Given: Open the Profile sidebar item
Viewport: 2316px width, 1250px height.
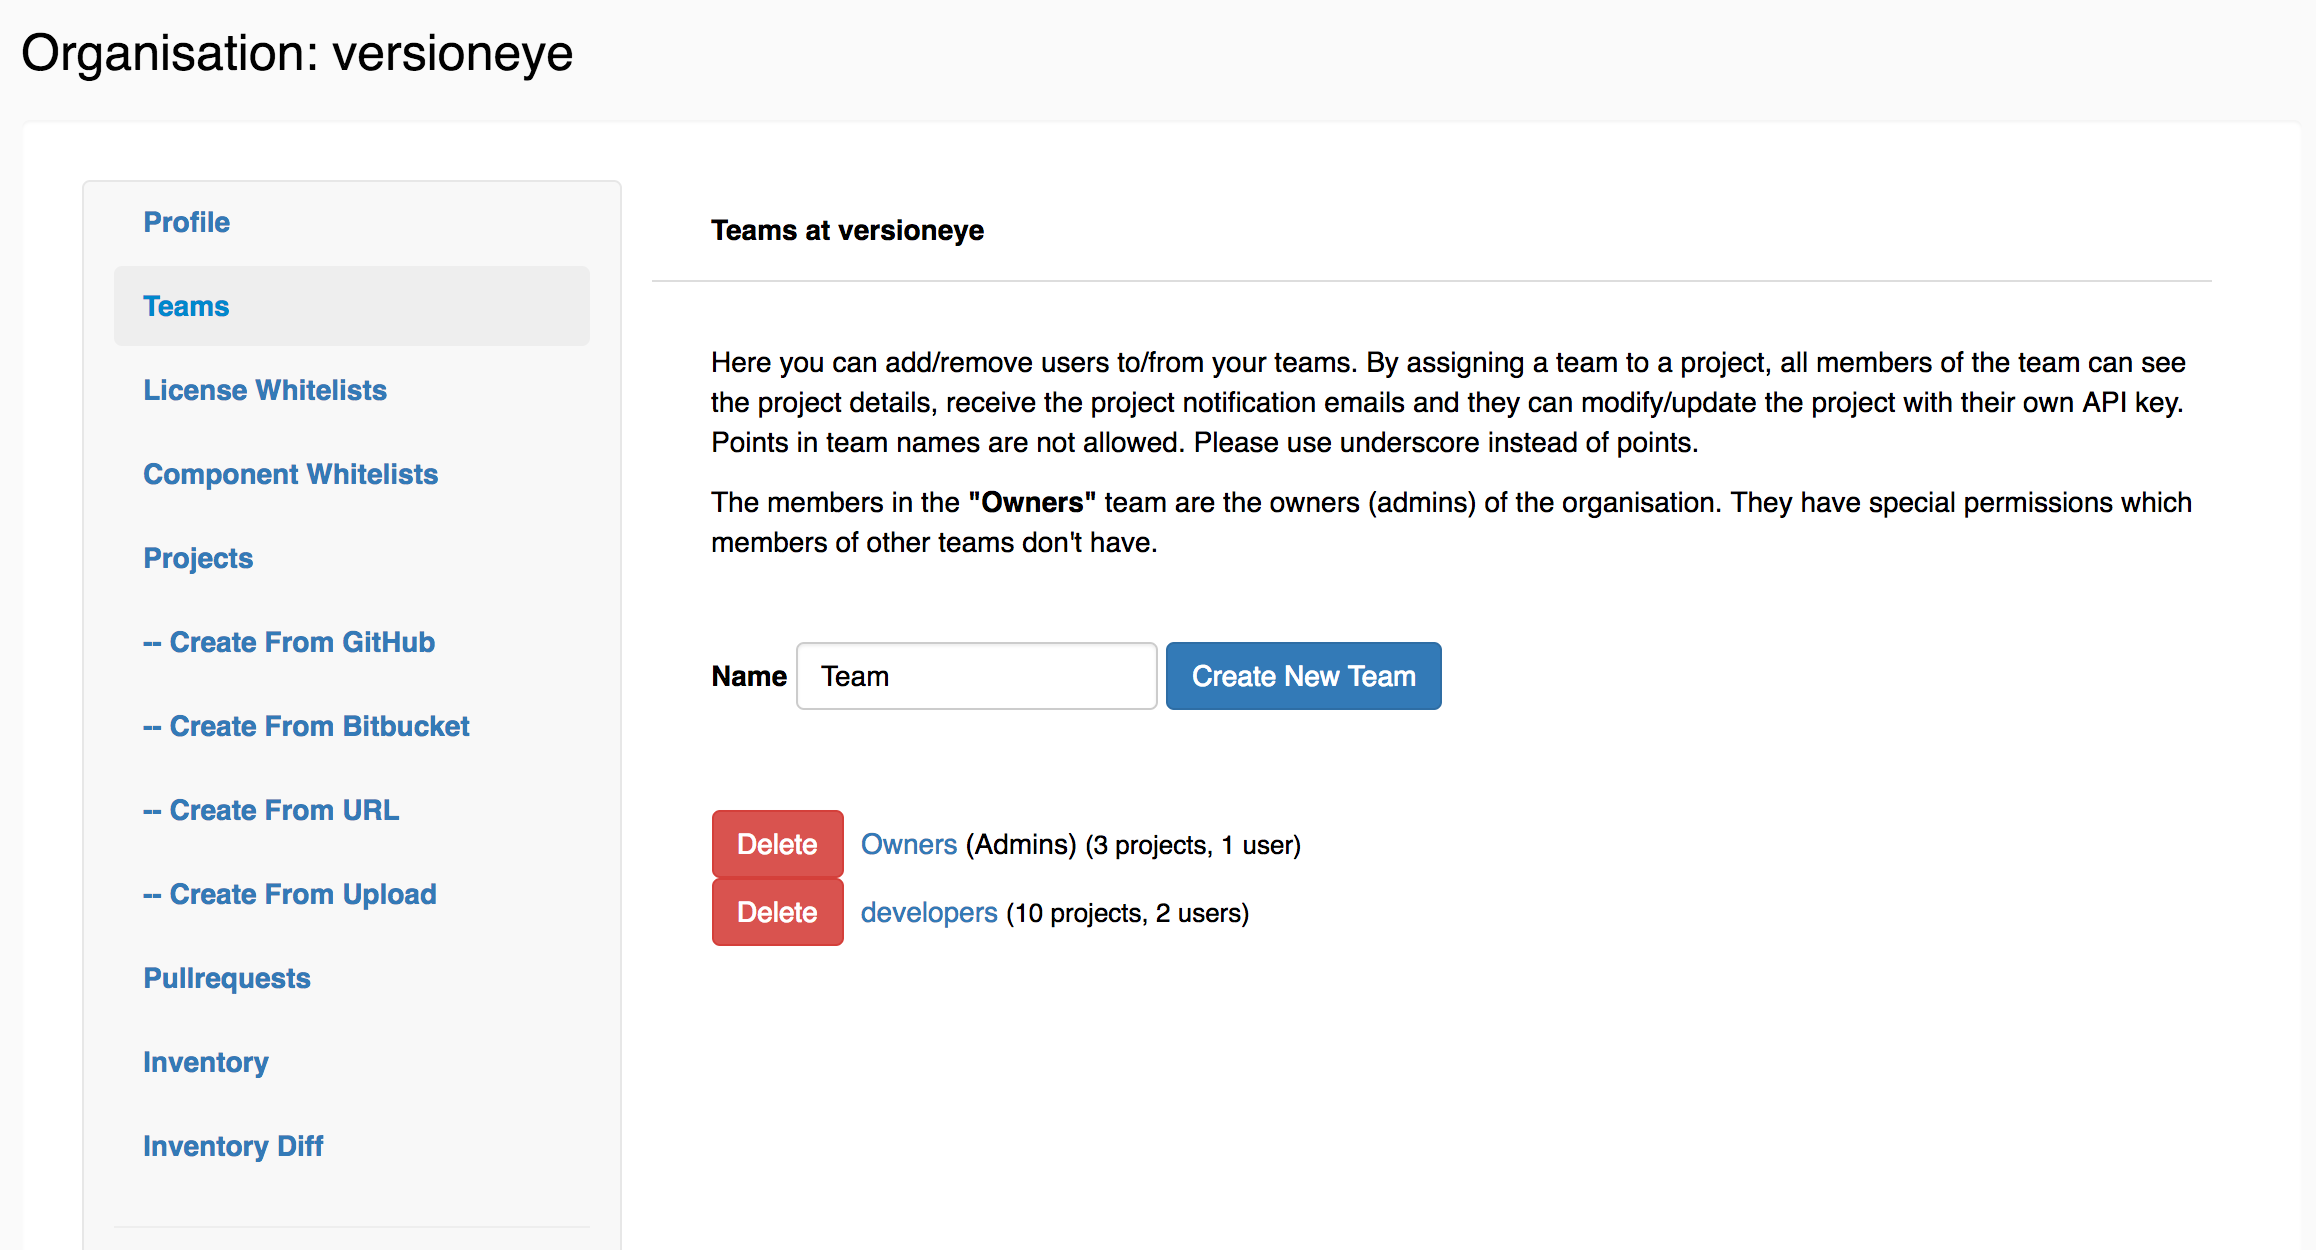Looking at the screenshot, I should coord(187,222).
